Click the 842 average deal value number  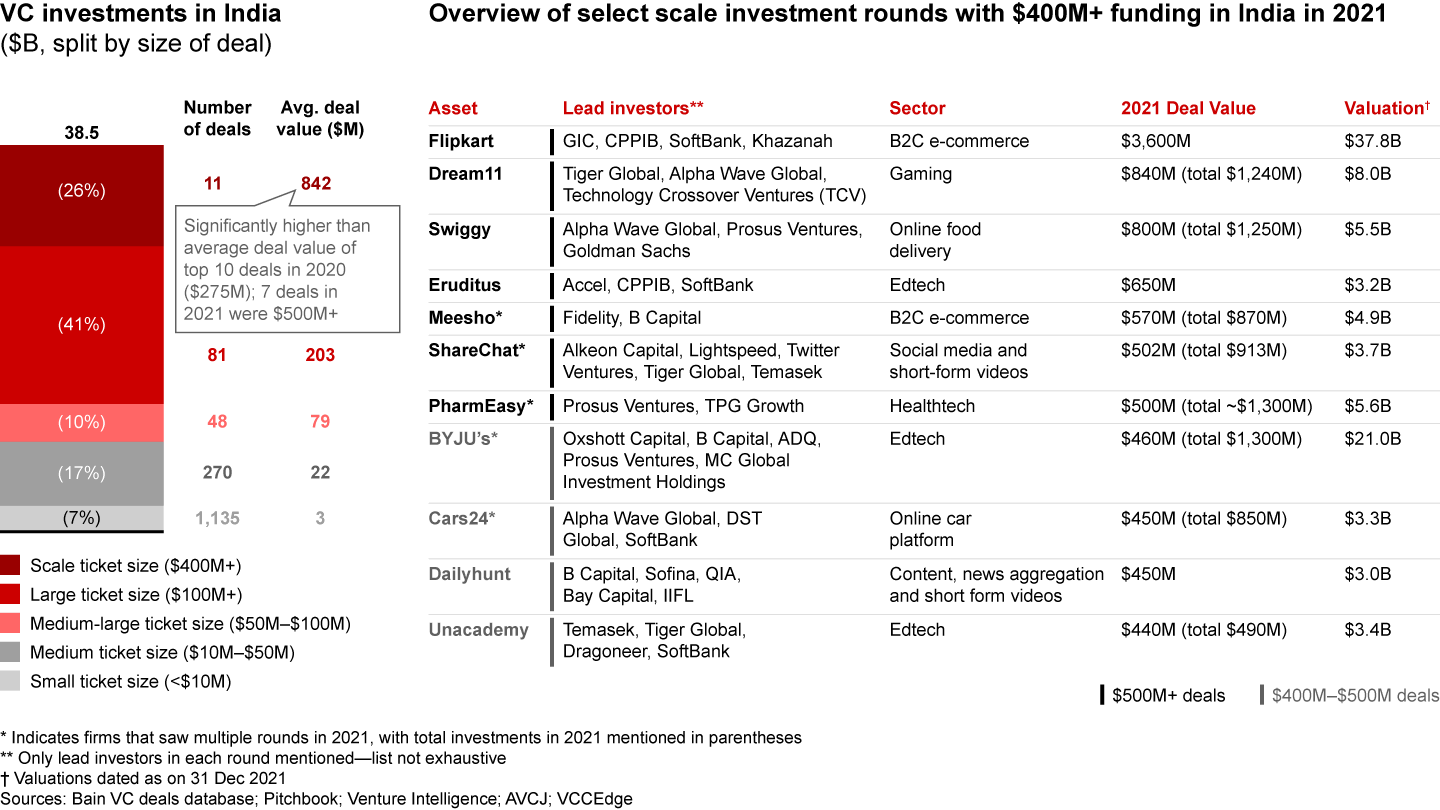[316, 183]
